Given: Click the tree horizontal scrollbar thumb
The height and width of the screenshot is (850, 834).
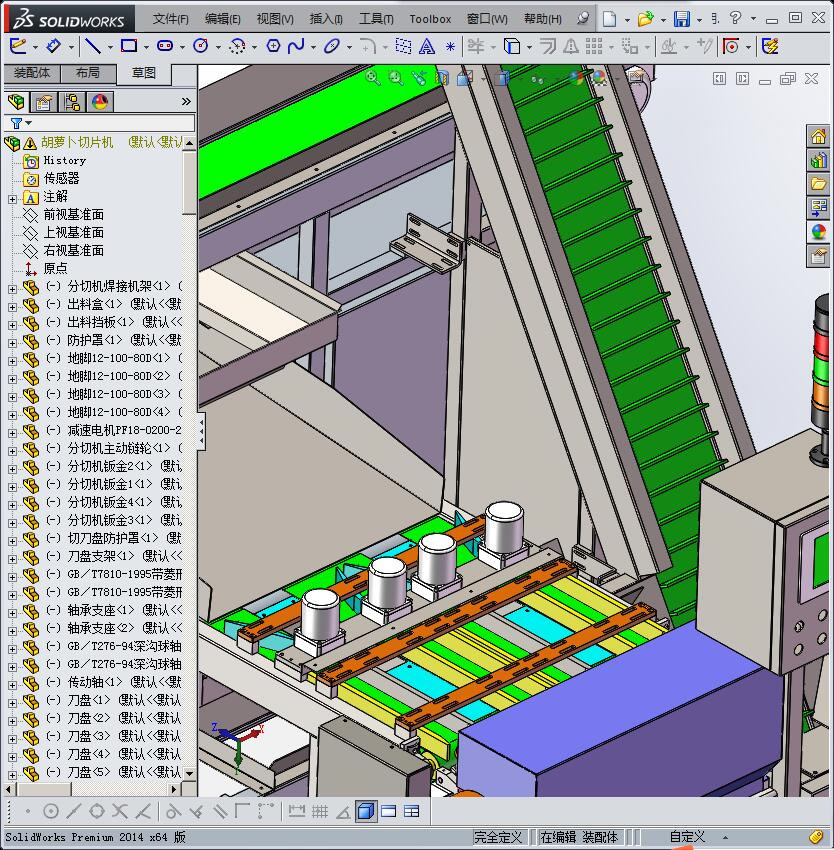Looking at the screenshot, I should click(42, 789).
